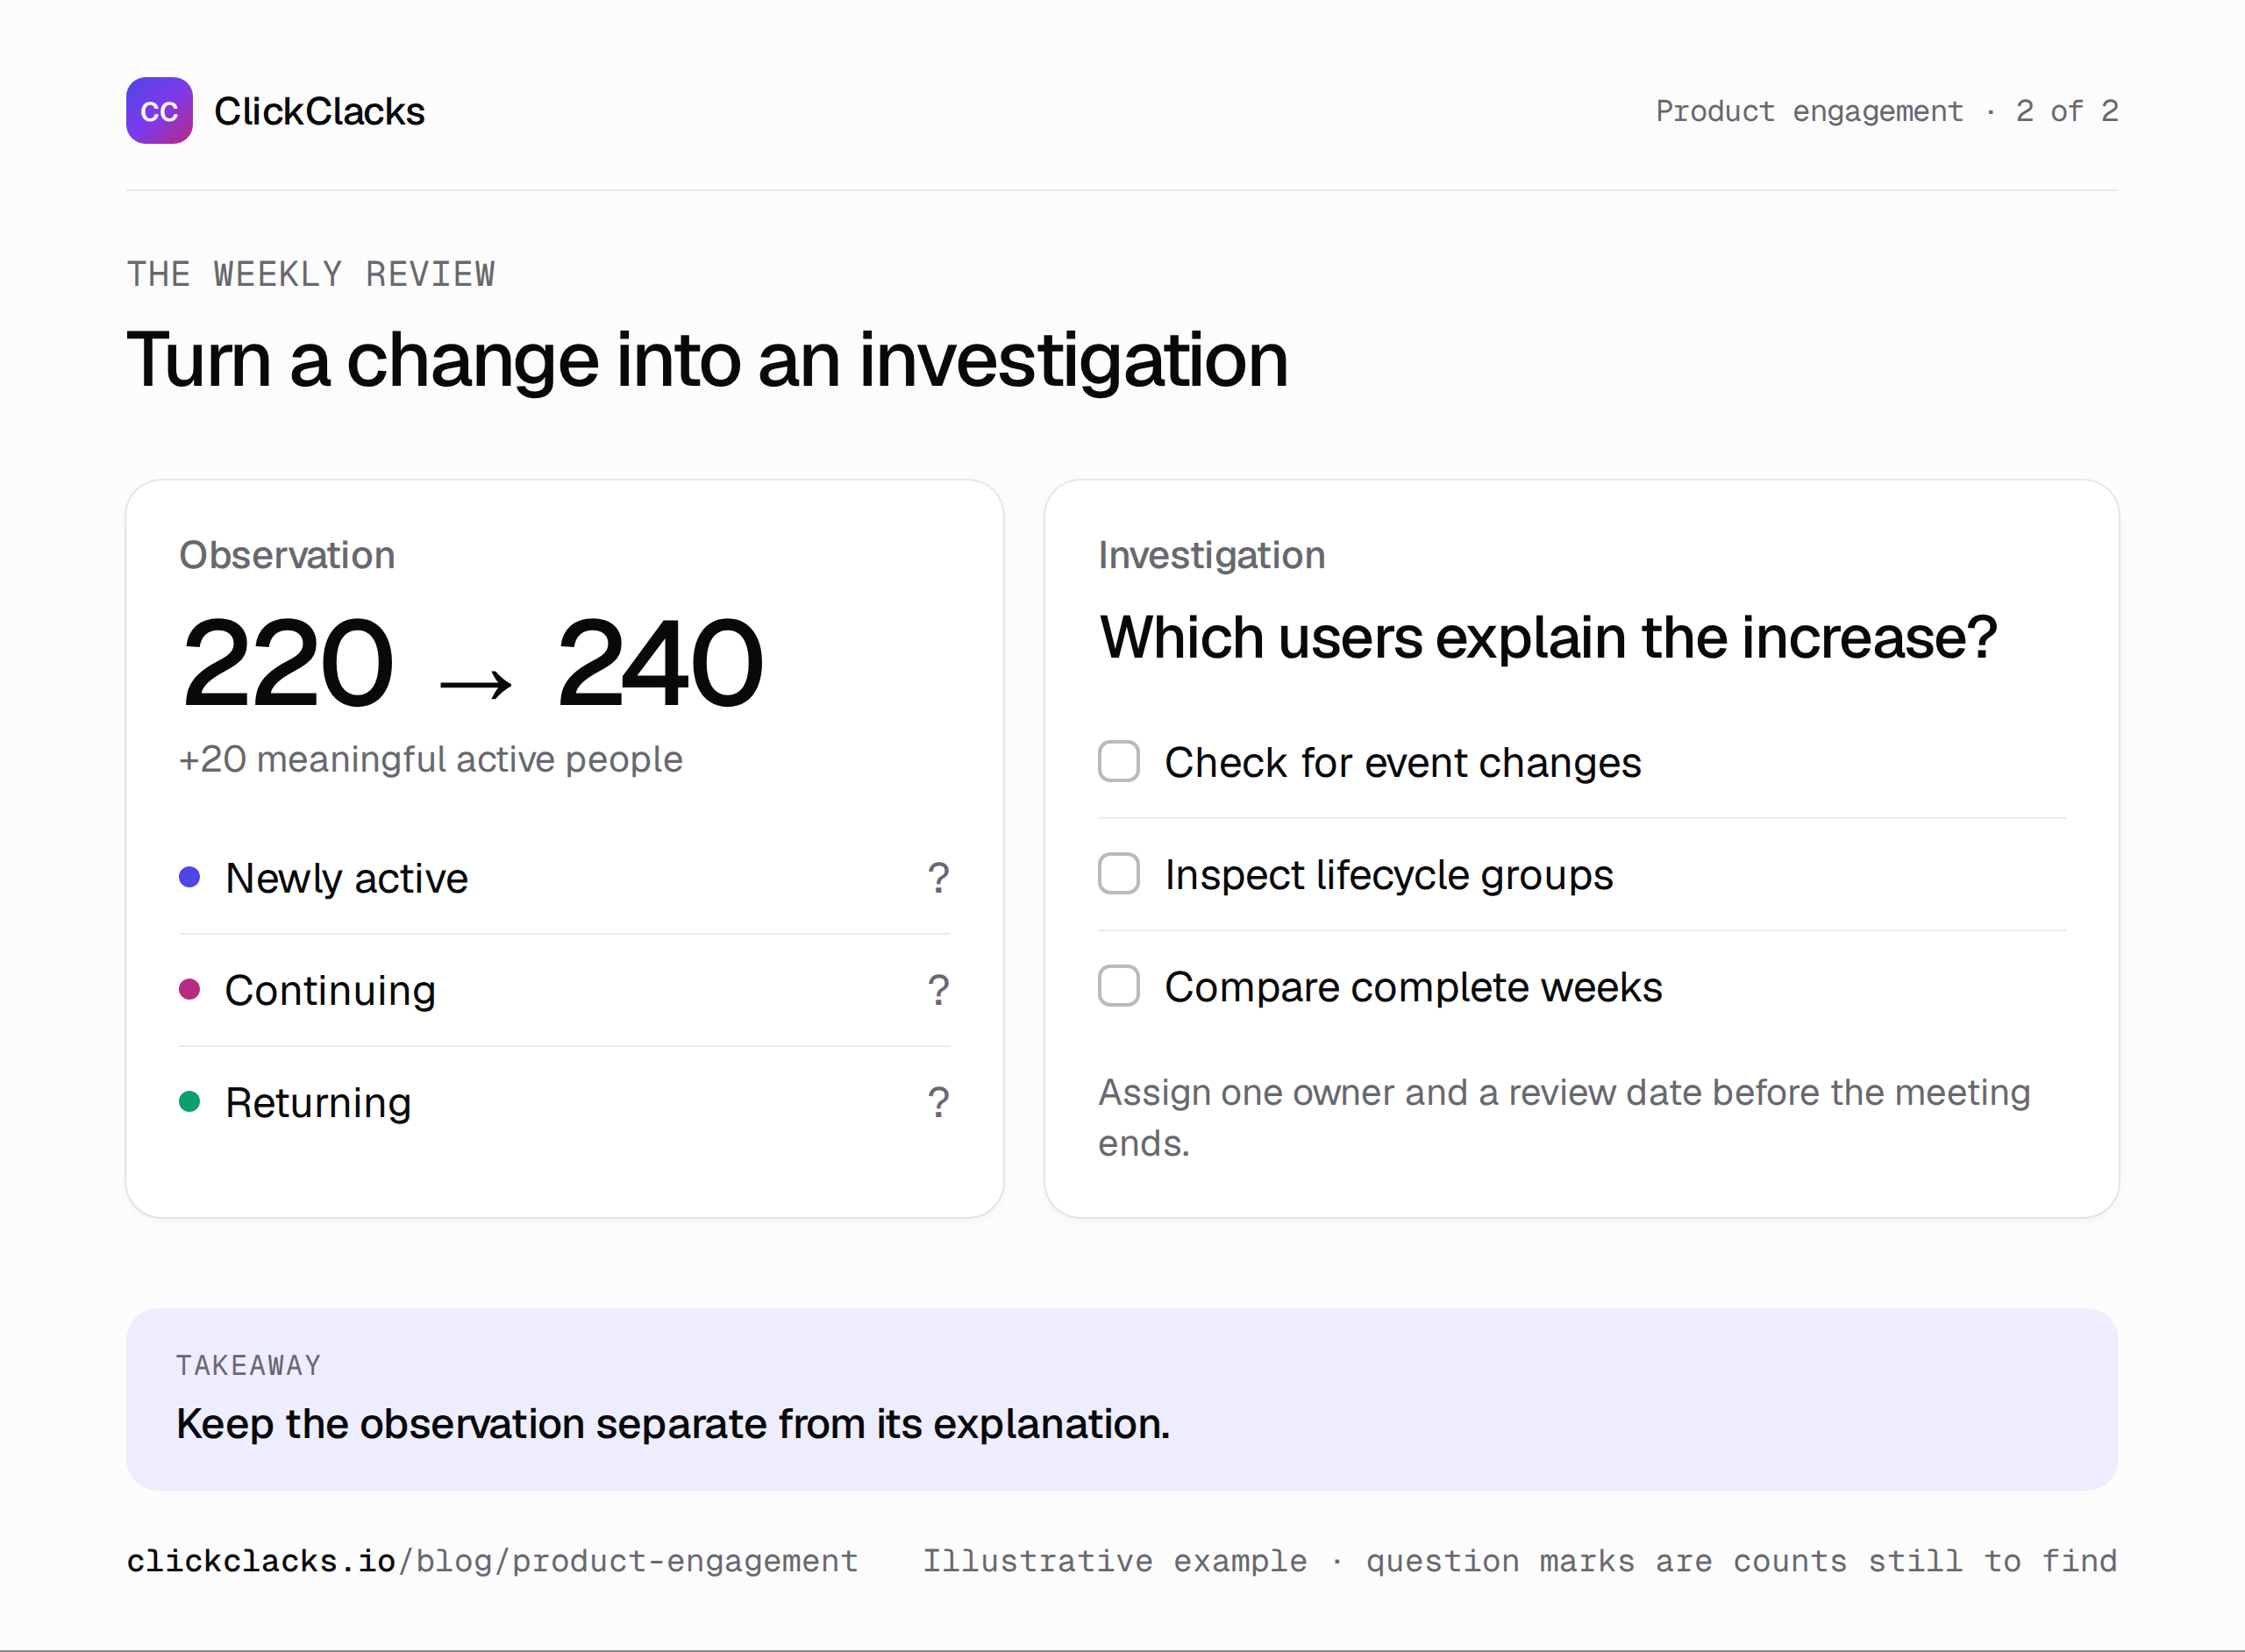The width and height of the screenshot is (2245, 1652).
Task: Open the clickclacks.io/blog/product-engagement link
Action: 492,1561
